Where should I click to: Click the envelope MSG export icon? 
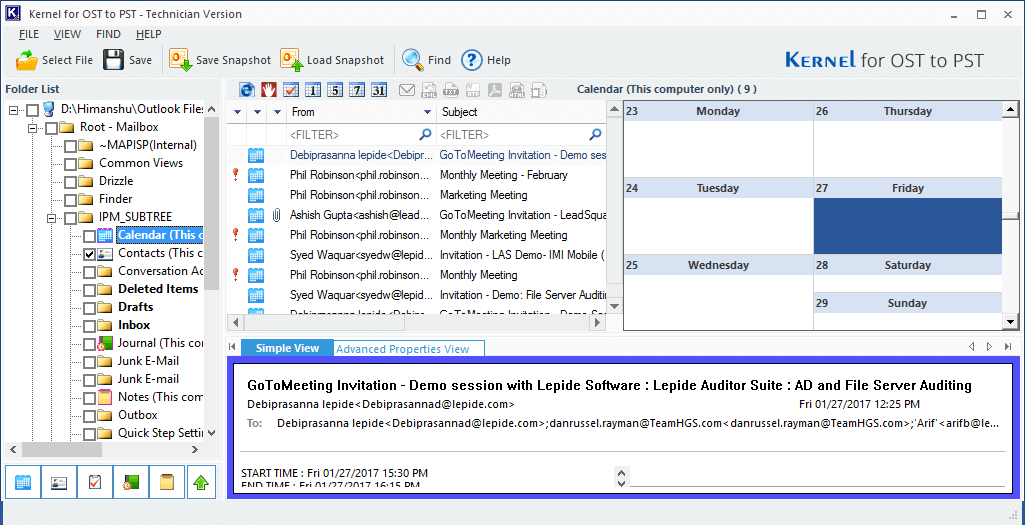407,90
